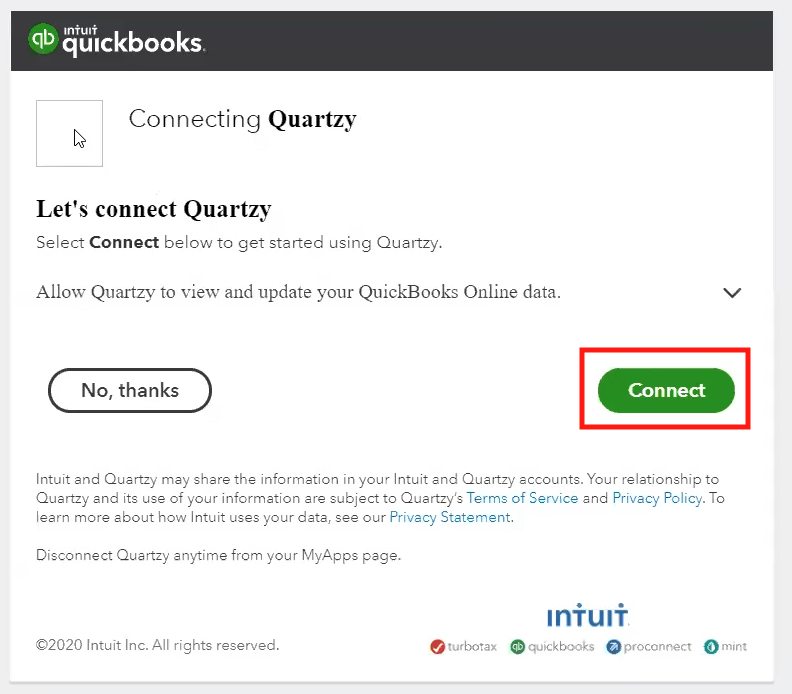Click the Disconnect Quartzy anytime text
This screenshot has height=694, width=792.
point(218,555)
